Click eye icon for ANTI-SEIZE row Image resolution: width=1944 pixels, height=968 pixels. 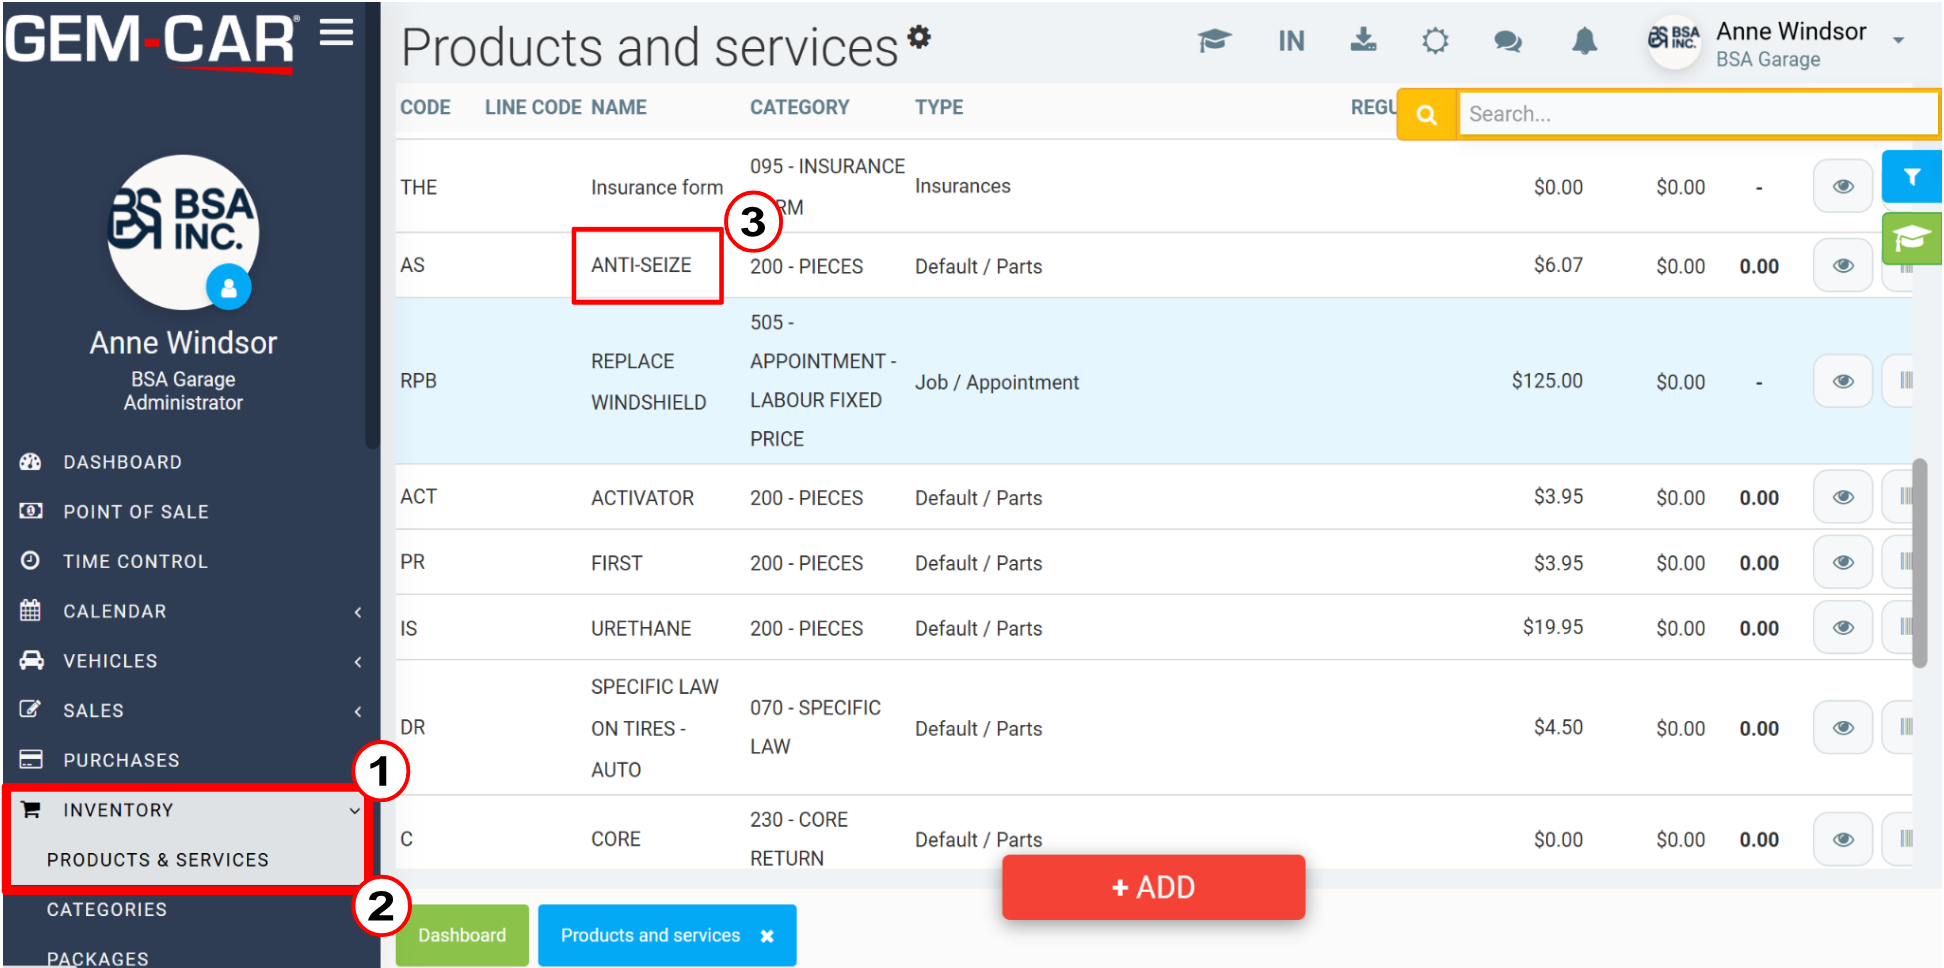coord(1843,266)
